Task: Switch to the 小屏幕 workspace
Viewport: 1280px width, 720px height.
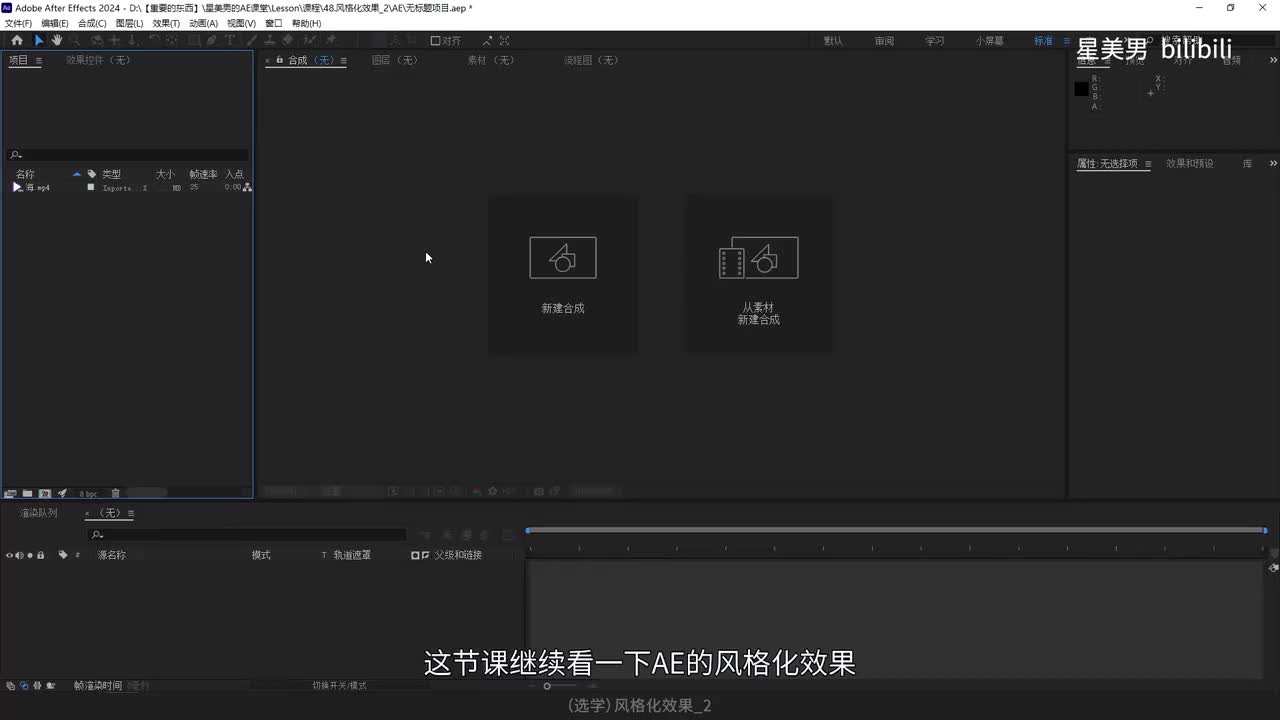Action: [990, 41]
